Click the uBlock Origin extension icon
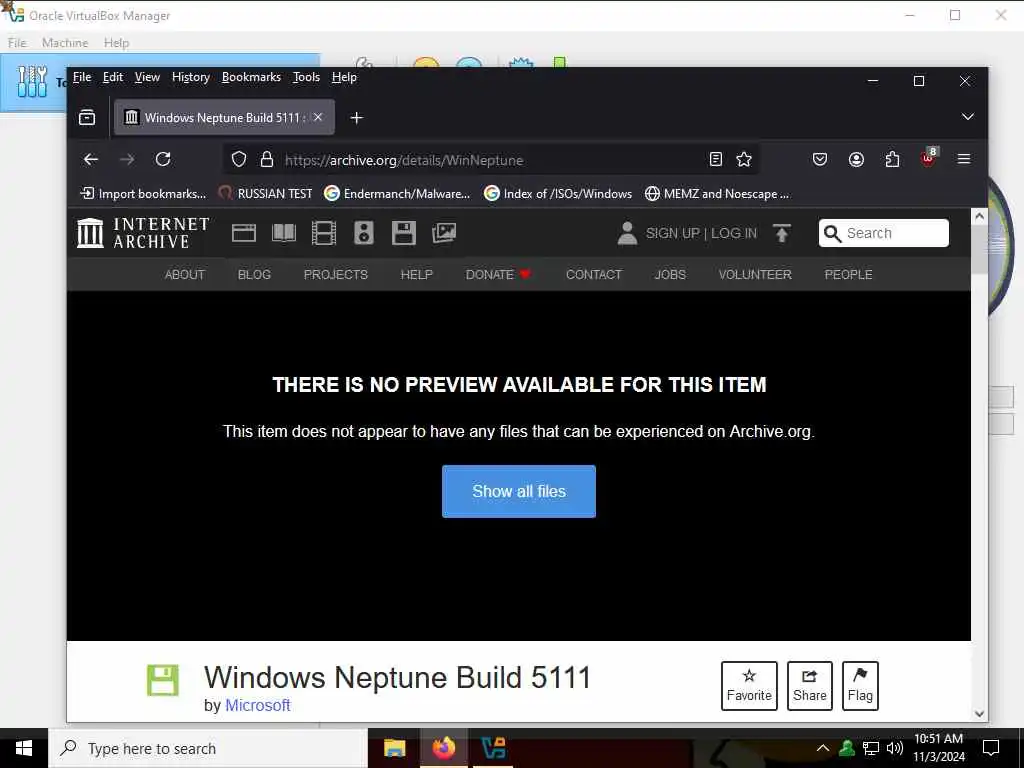 click(x=929, y=157)
